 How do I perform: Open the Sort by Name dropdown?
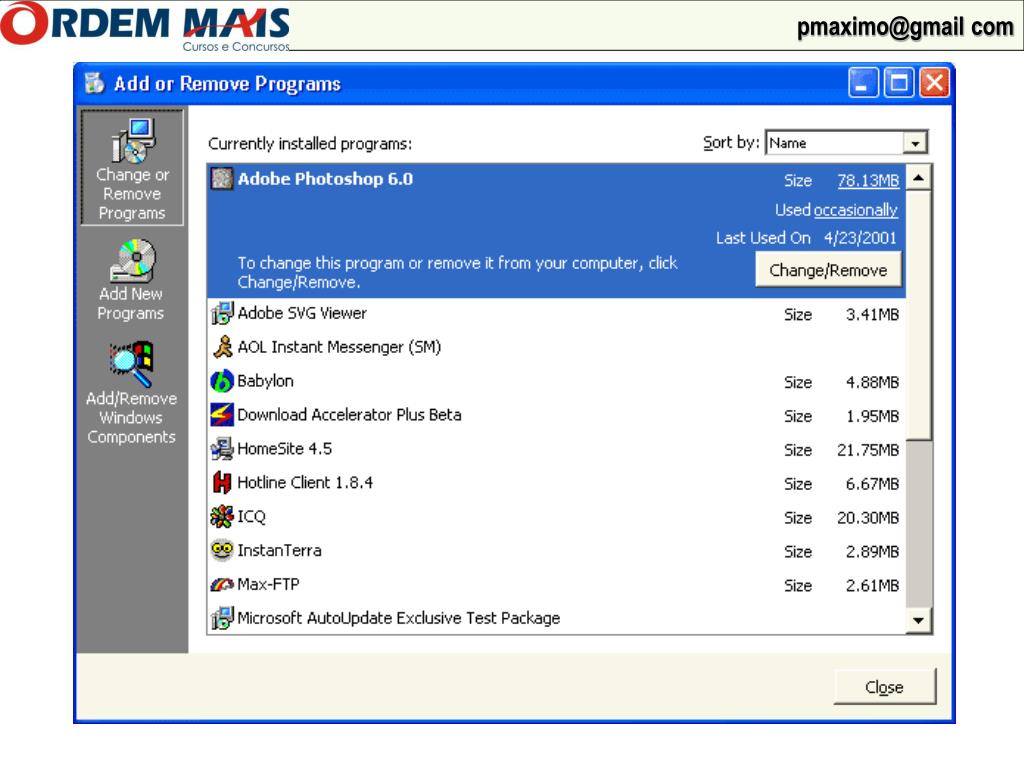(x=916, y=143)
